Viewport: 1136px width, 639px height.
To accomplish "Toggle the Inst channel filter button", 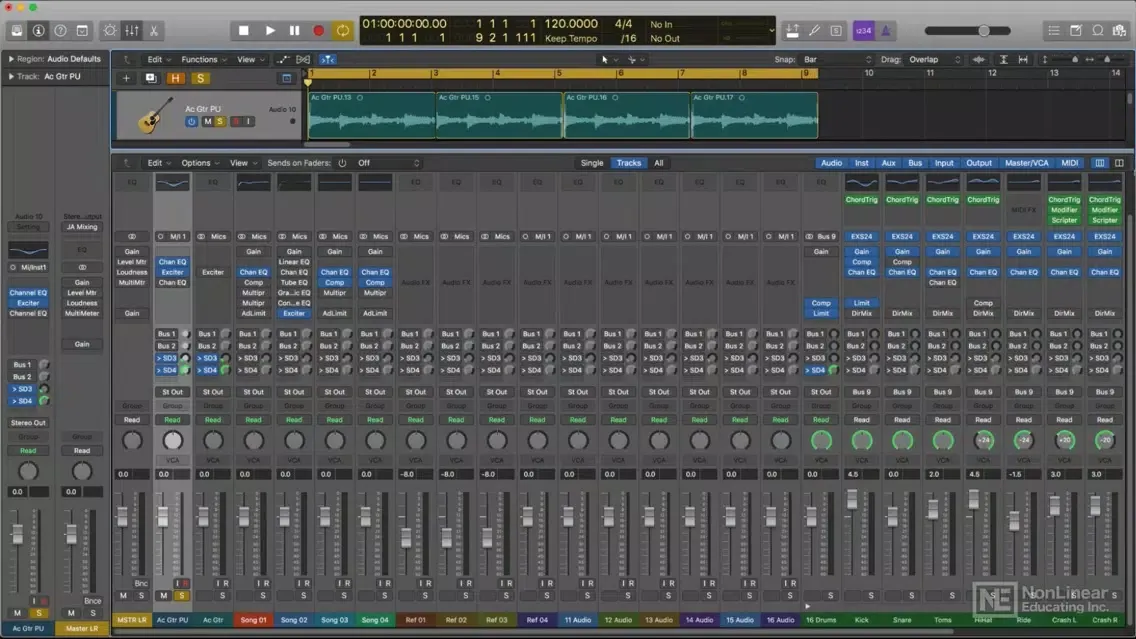I will (861, 163).
